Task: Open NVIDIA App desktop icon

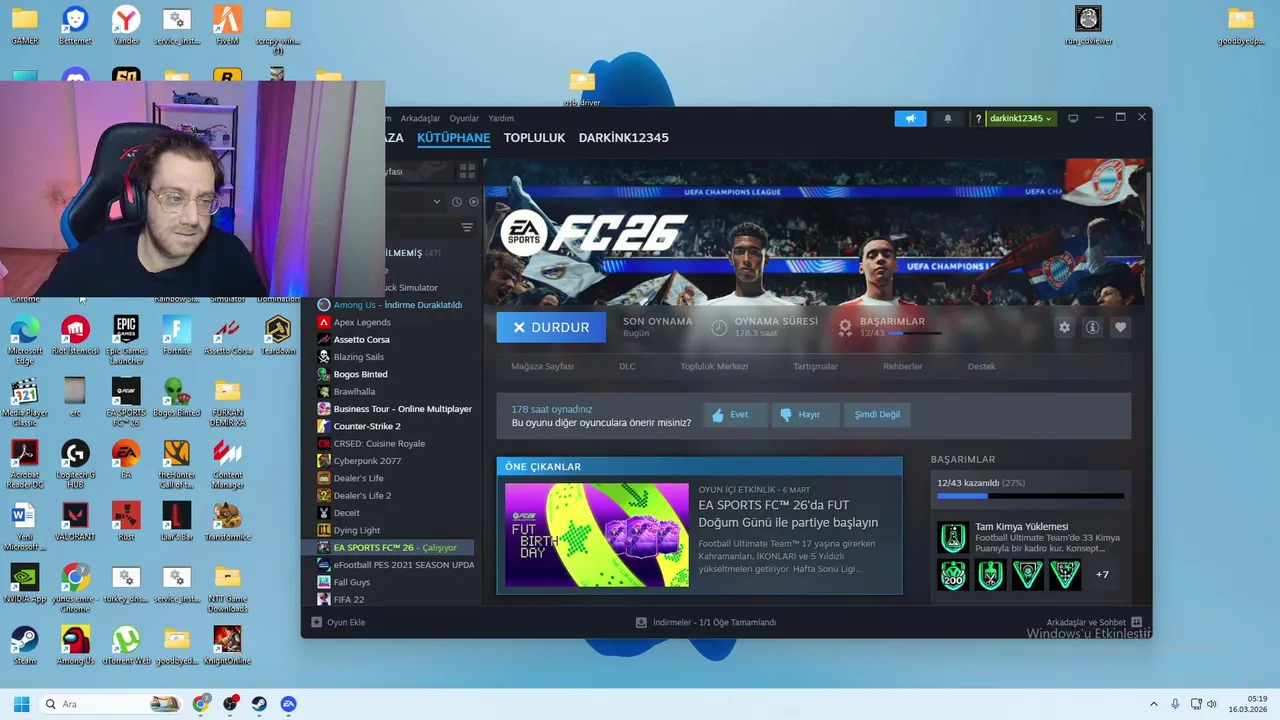Action: point(24,582)
